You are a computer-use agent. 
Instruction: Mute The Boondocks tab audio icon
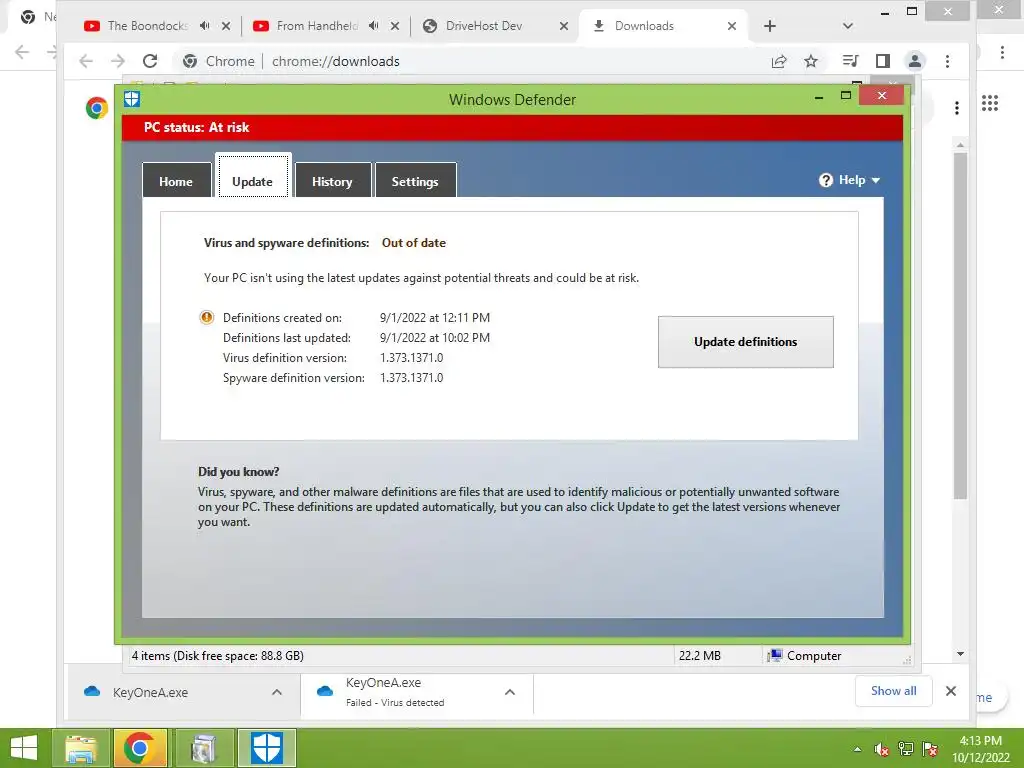coord(205,25)
